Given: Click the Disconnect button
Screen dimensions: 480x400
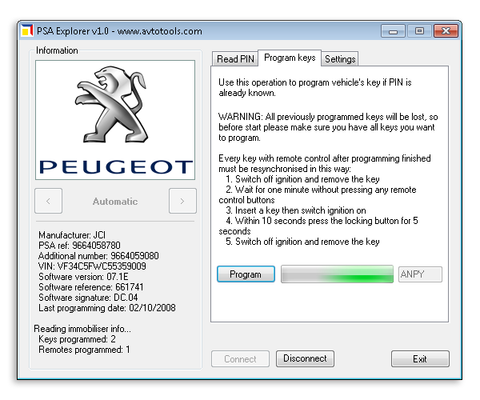Looking at the screenshot, I should 305,359.
